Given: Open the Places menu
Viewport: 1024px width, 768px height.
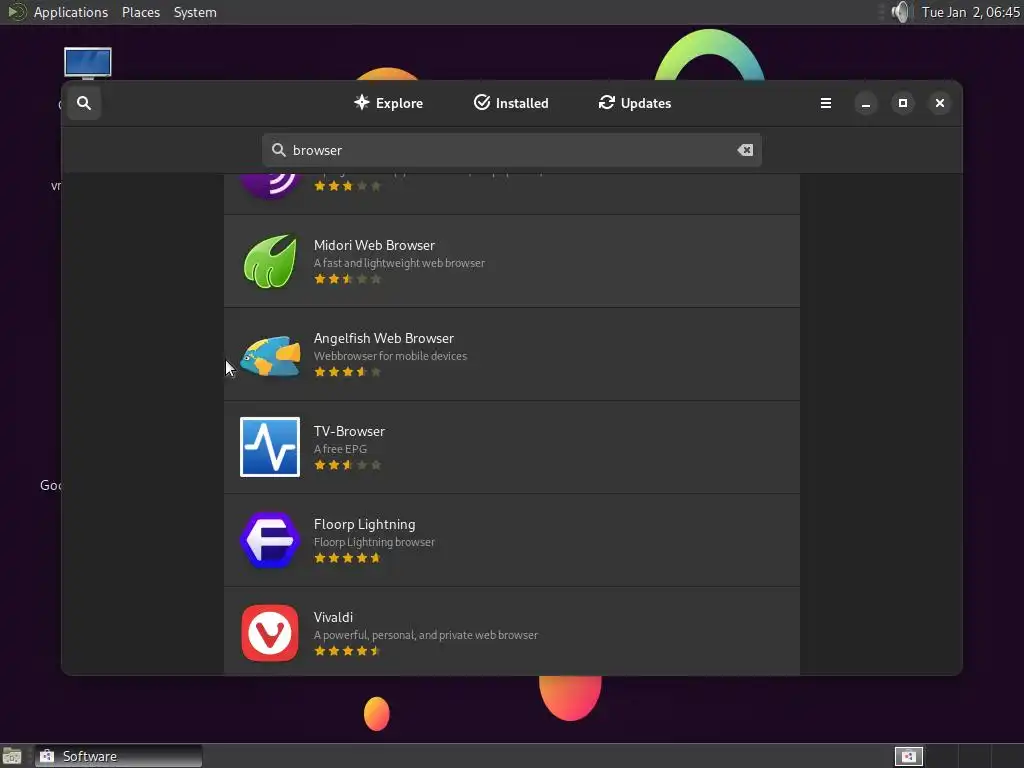Looking at the screenshot, I should pos(140,12).
